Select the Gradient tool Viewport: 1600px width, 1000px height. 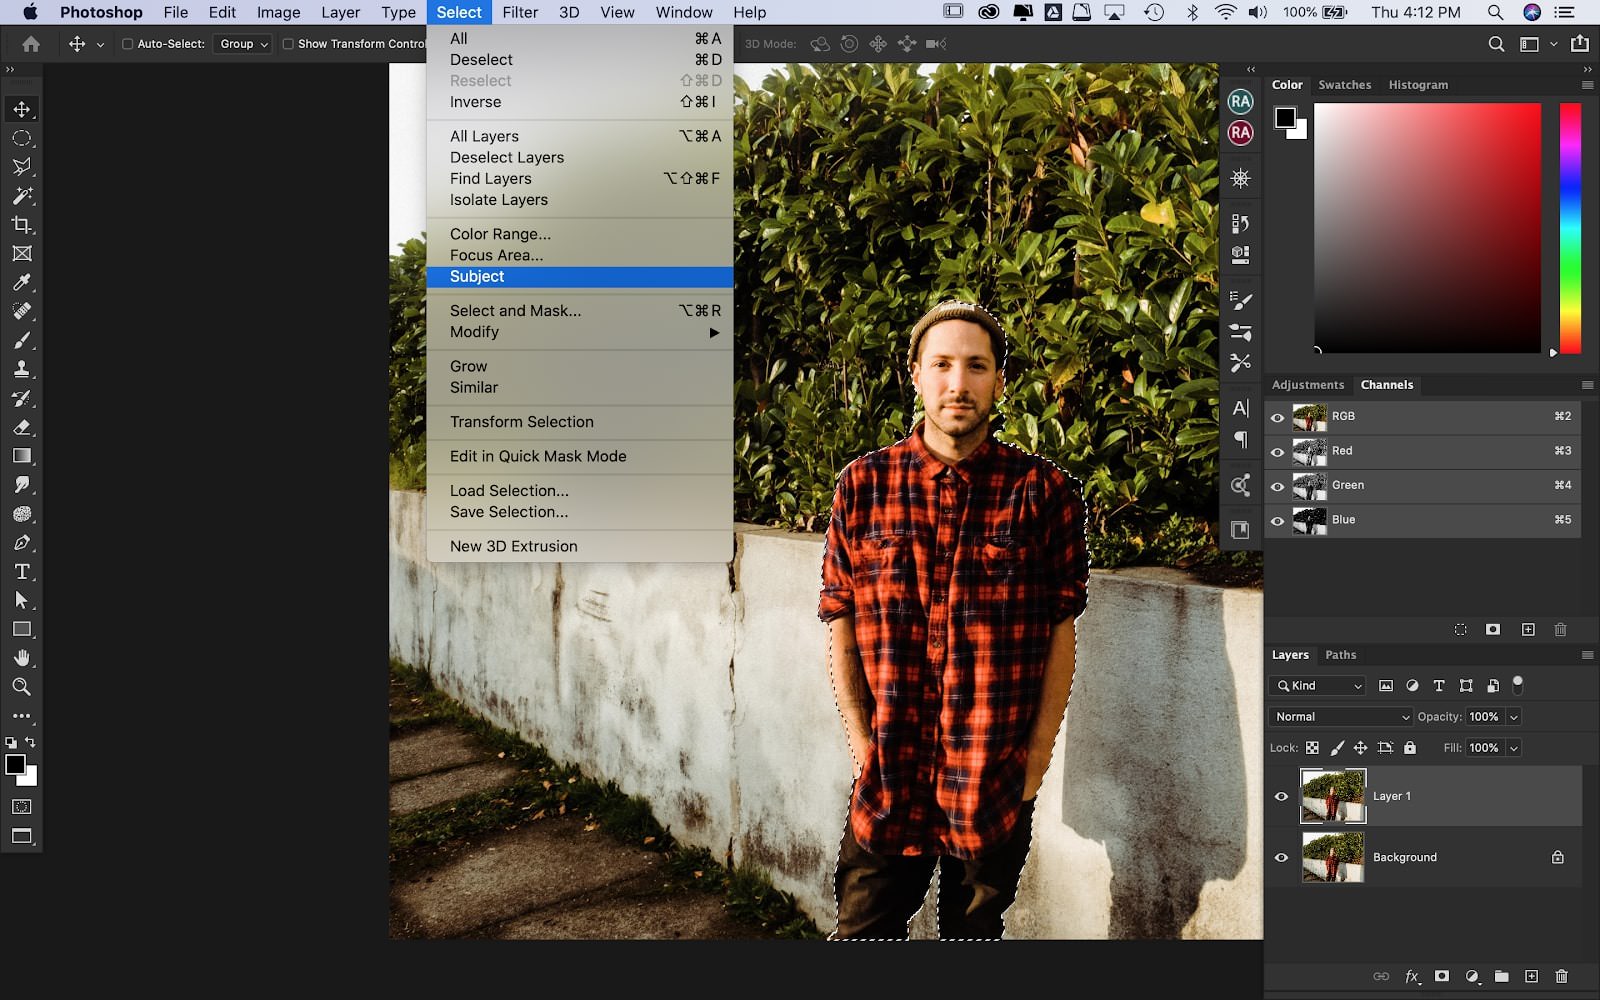point(22,454)
